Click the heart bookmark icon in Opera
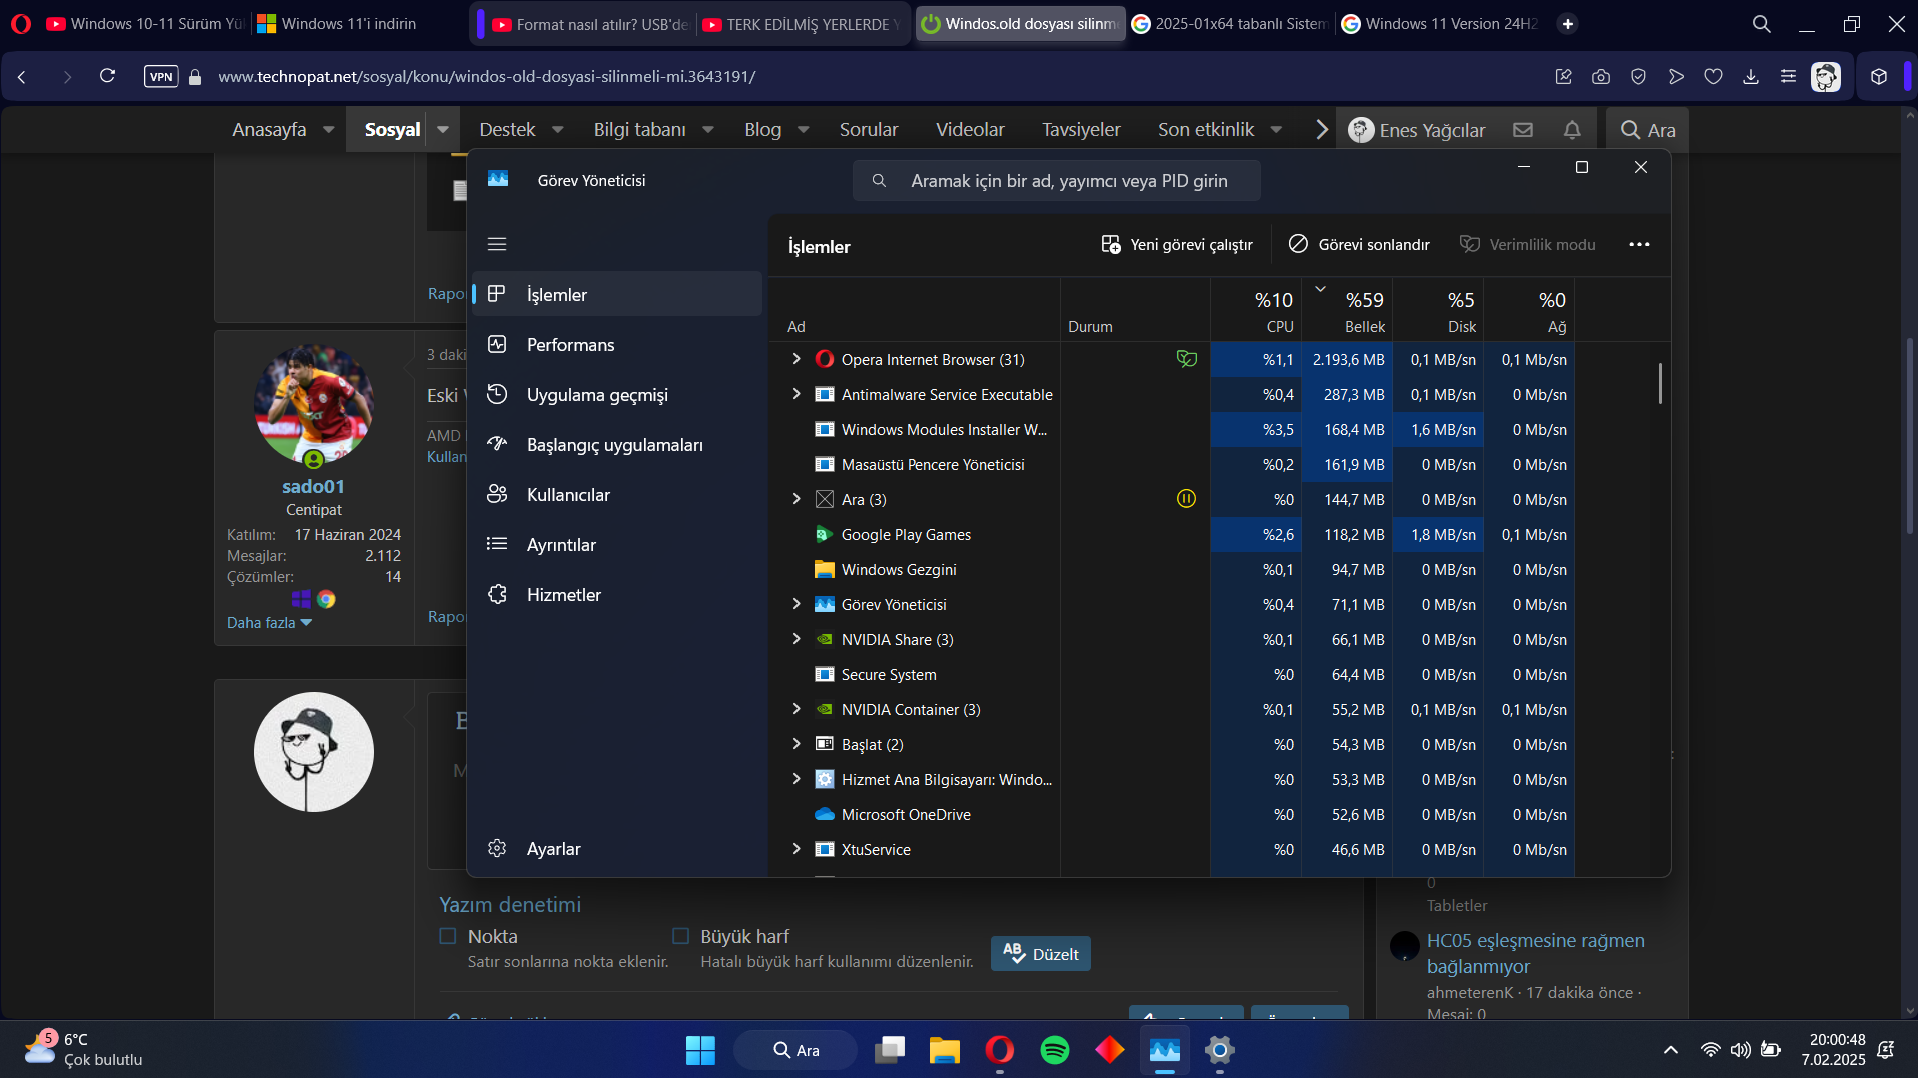The image size is (1918, 1078). point(1714,77)
